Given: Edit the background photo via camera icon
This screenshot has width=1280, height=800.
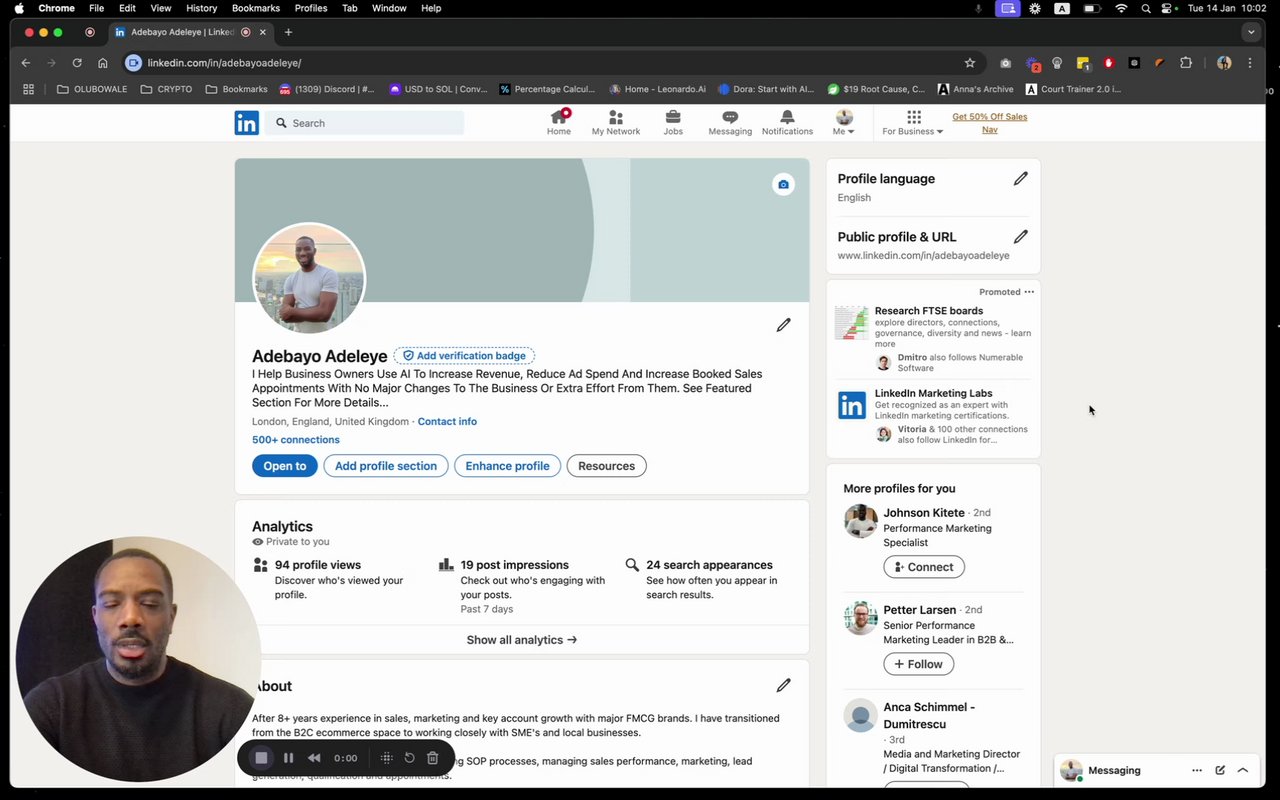Looking at the screenshot, I should click(x=783, y=184).
